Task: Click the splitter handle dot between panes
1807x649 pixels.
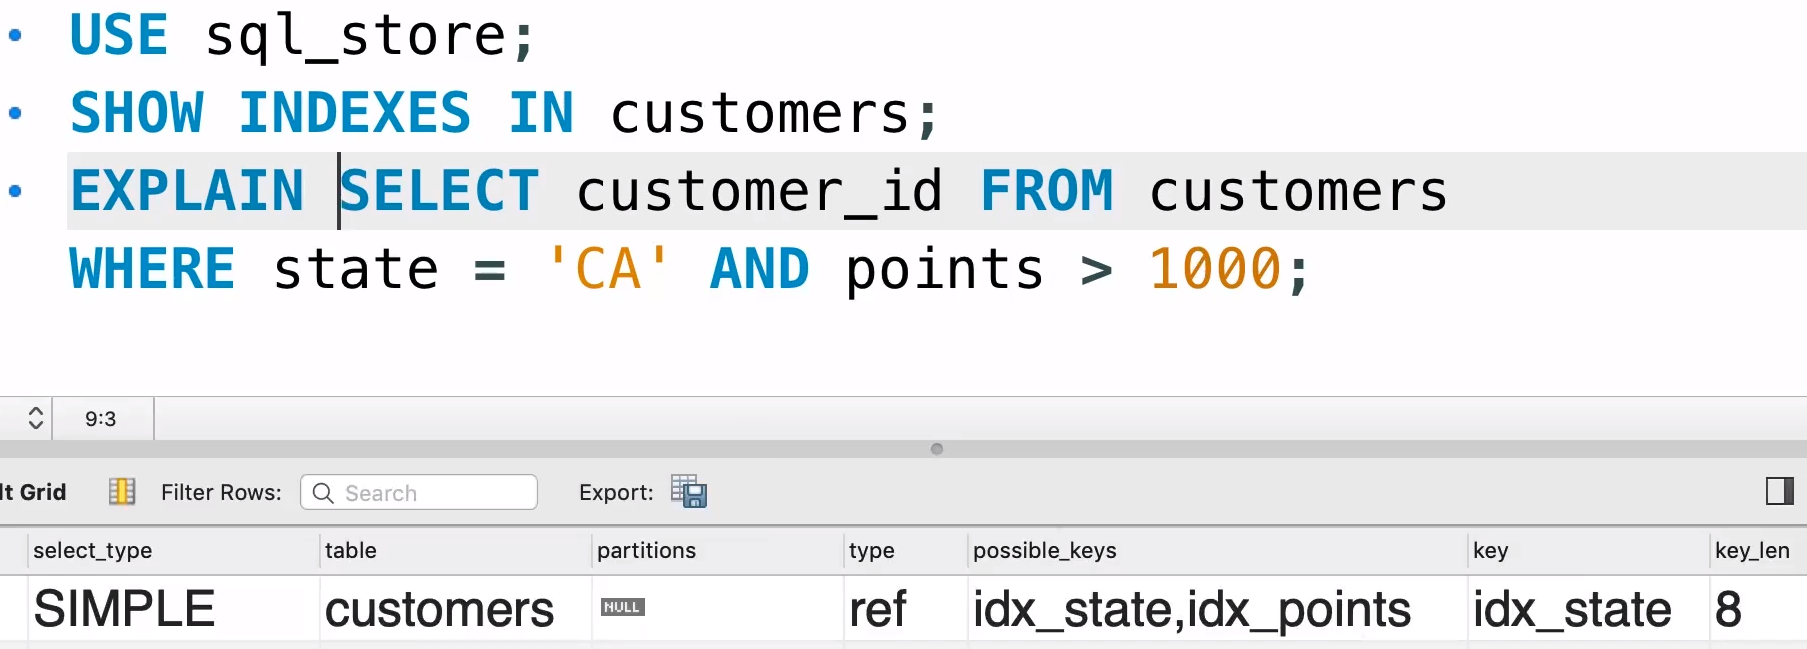Action: pos(936,449)
